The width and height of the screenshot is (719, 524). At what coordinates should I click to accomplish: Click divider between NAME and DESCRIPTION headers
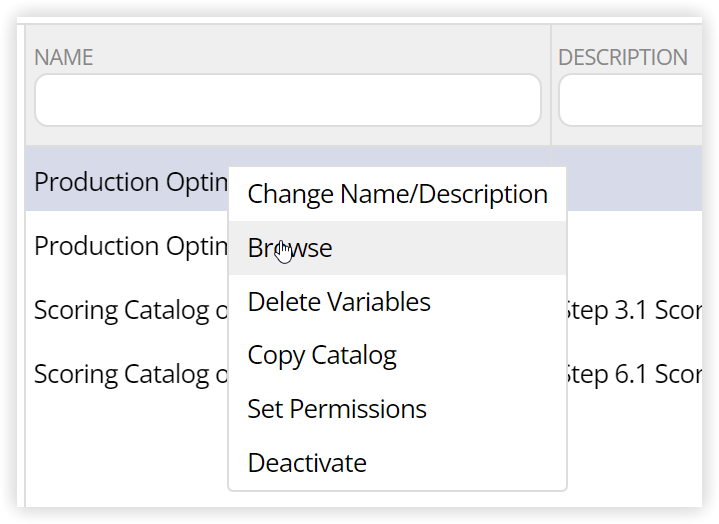click(x=551, y=85)
